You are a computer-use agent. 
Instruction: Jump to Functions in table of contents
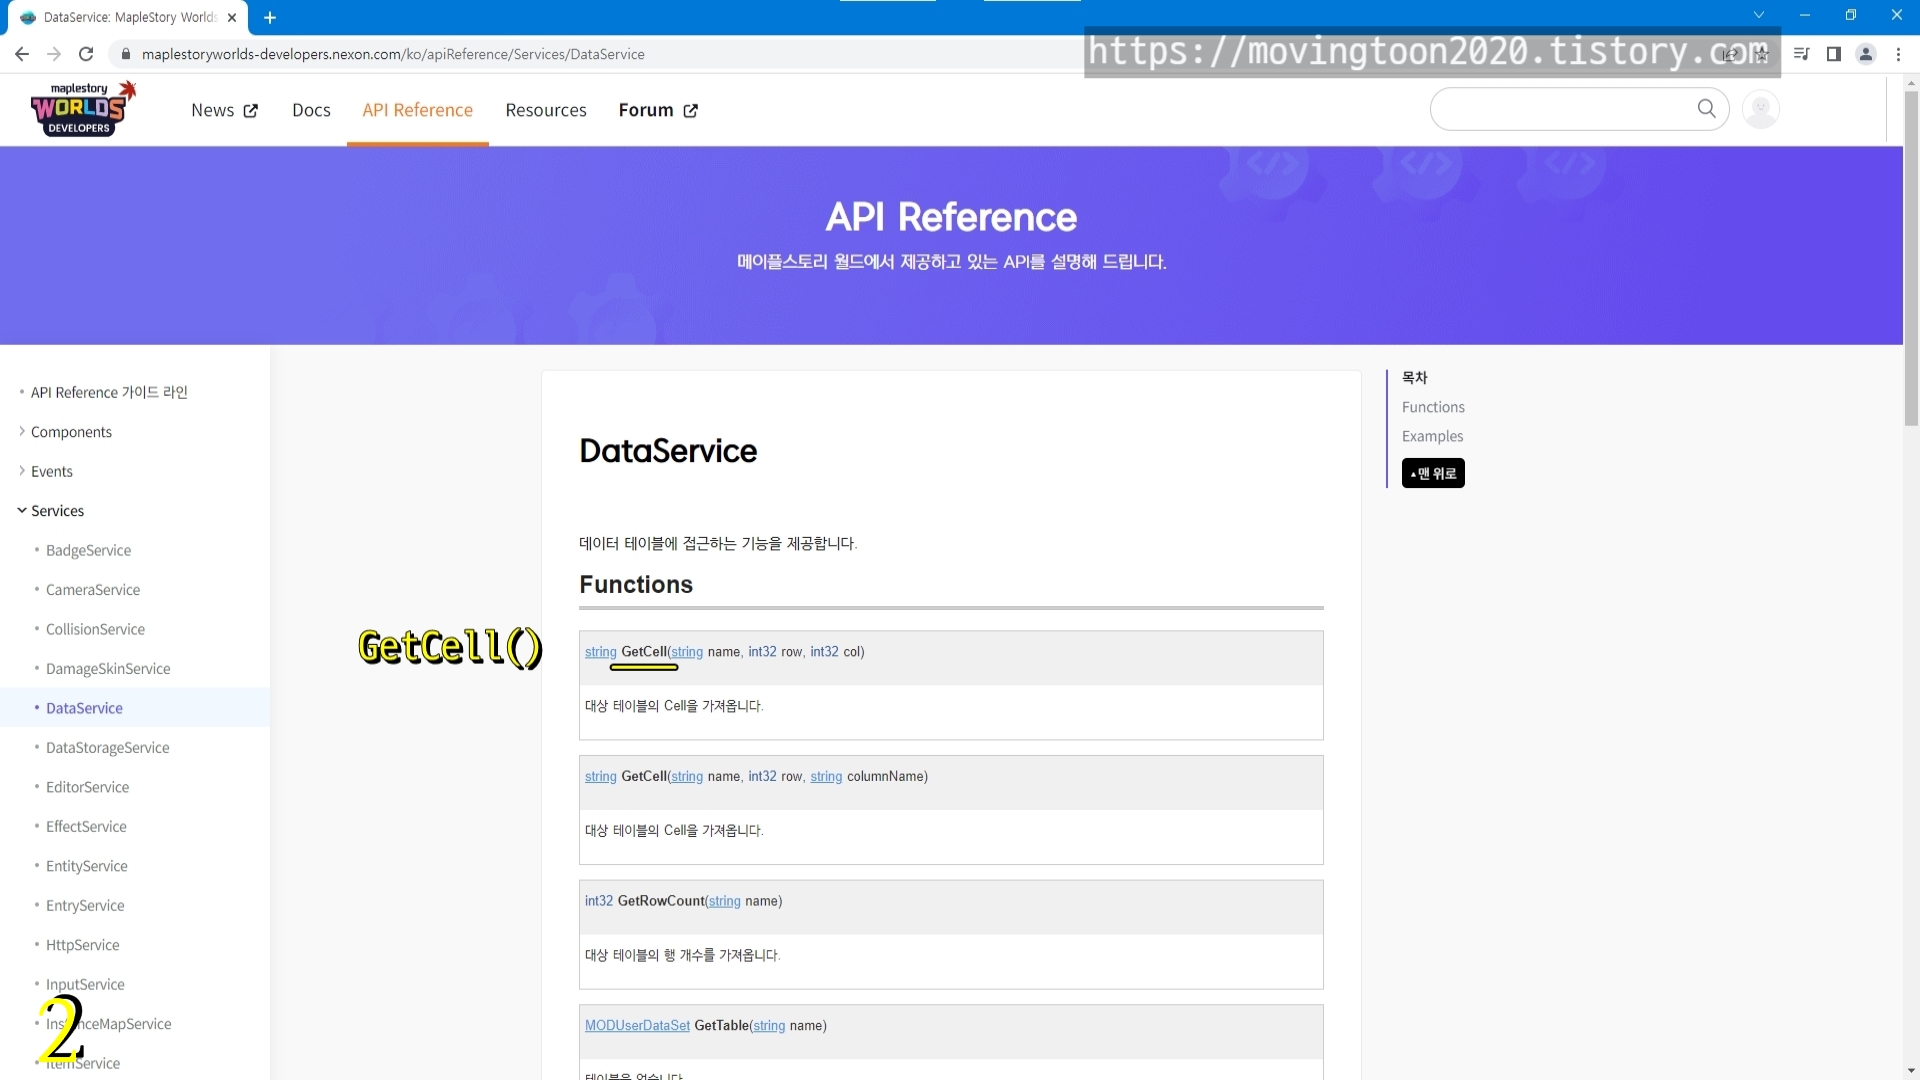(1433, 407)
